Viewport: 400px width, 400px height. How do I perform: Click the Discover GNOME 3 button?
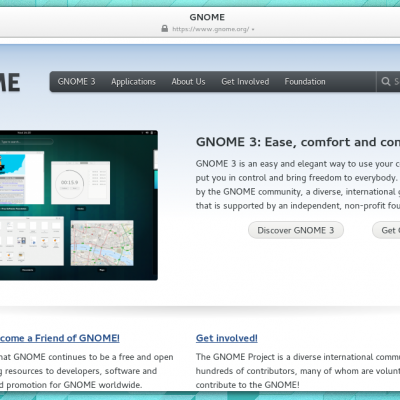point(296,230)
